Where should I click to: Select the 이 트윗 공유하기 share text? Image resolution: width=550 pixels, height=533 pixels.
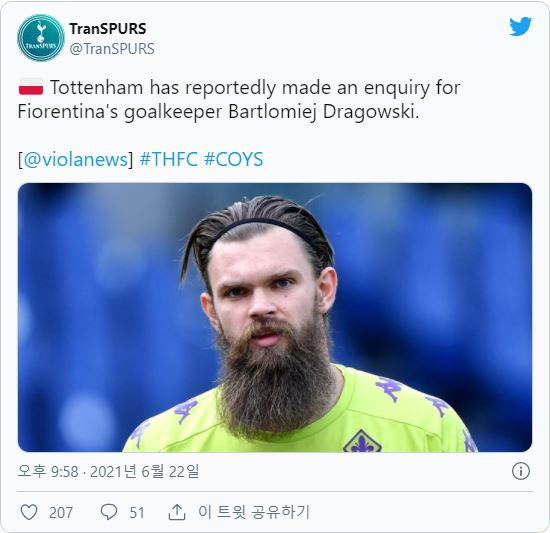point(254,512)
